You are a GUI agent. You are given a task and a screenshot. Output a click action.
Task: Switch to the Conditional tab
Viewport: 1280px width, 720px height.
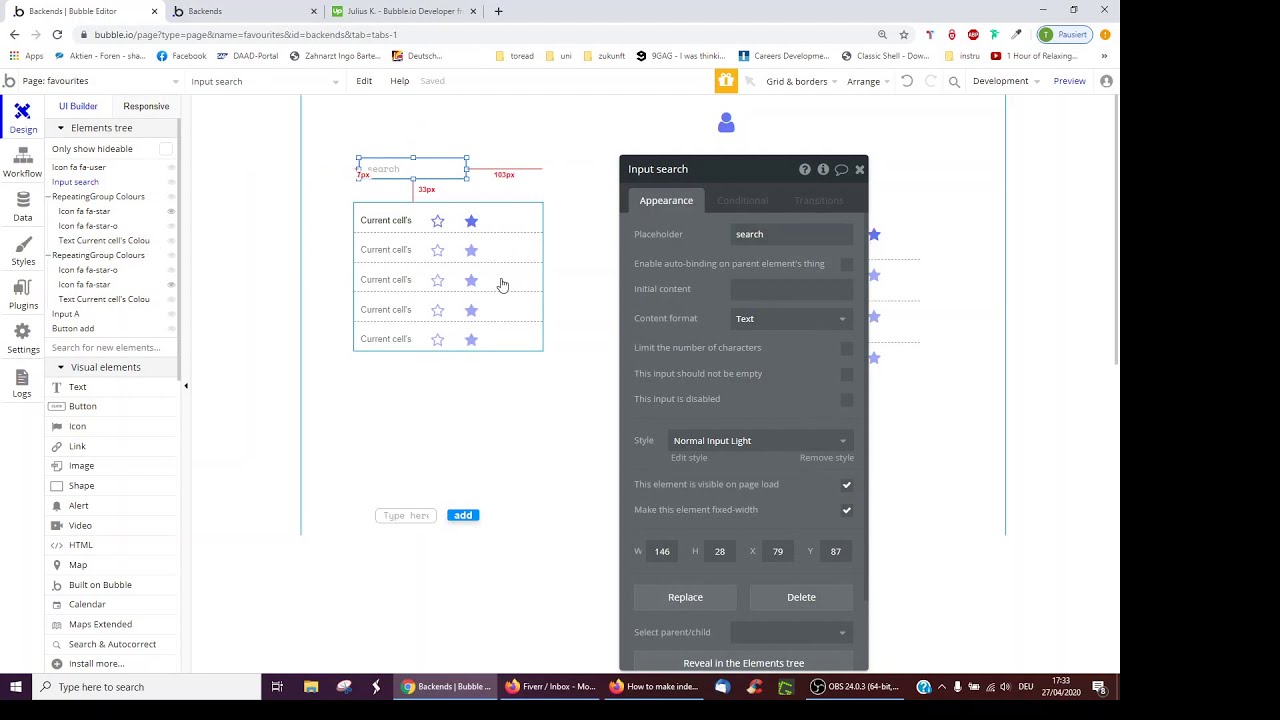click(x=742, y=201)
